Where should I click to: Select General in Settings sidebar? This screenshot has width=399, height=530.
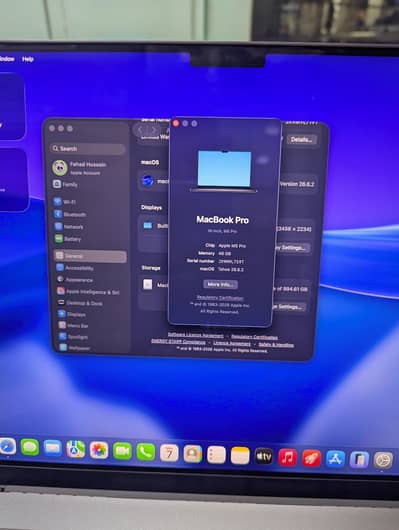click(90, 256)
